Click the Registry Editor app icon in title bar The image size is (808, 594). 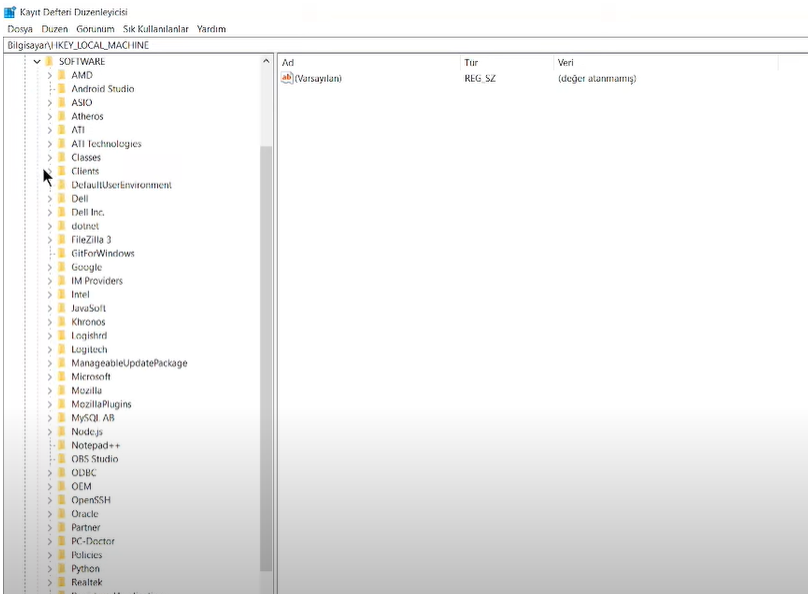10,11
